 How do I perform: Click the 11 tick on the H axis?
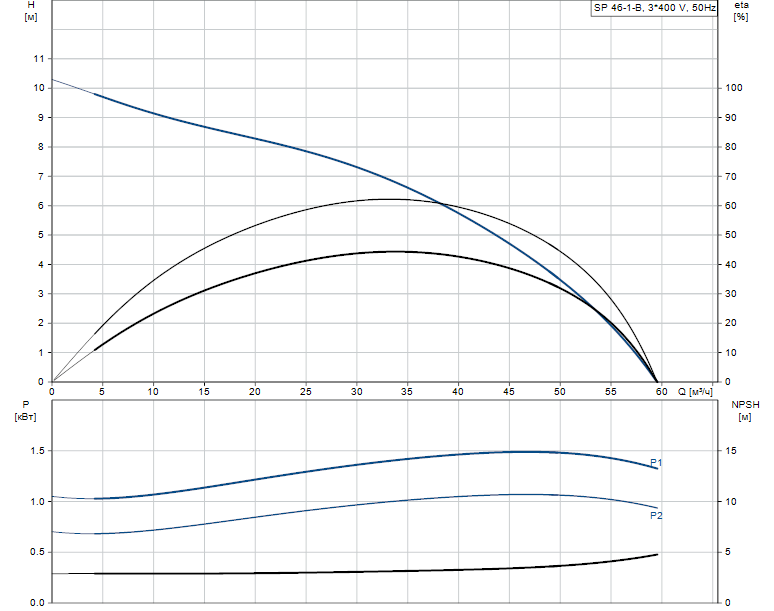click(39, 59)
